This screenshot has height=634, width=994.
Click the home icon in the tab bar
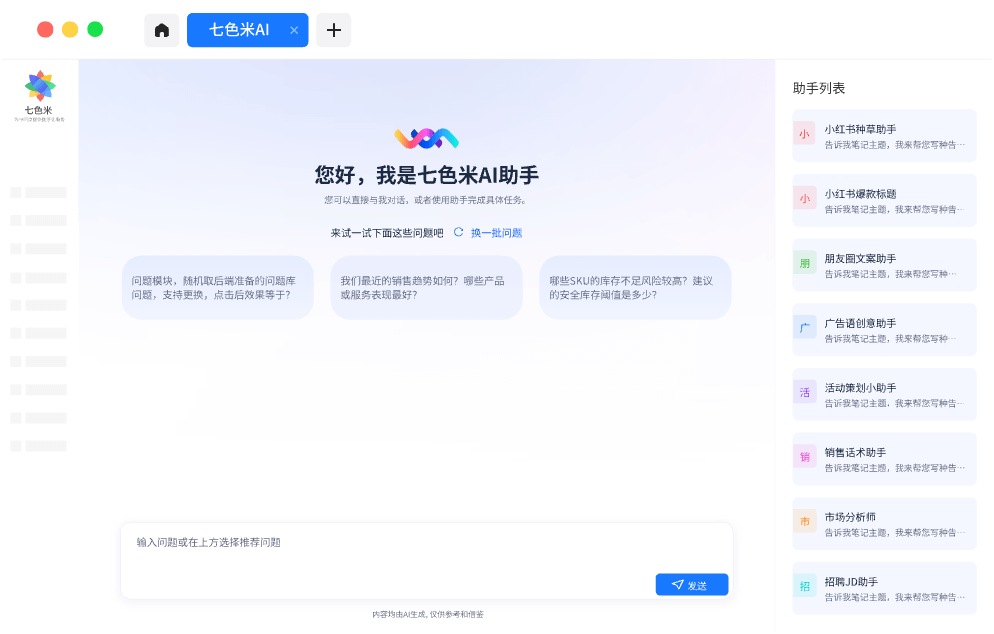click(162, 30)
